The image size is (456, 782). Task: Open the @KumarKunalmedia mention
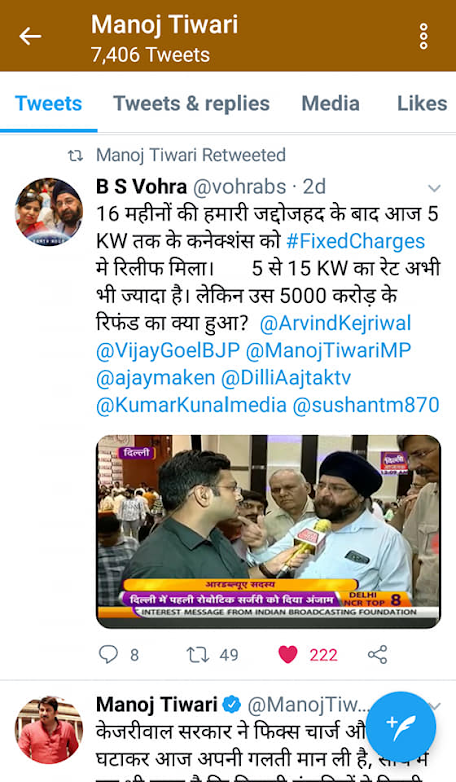pyautogui.click(x=191, y=405)
